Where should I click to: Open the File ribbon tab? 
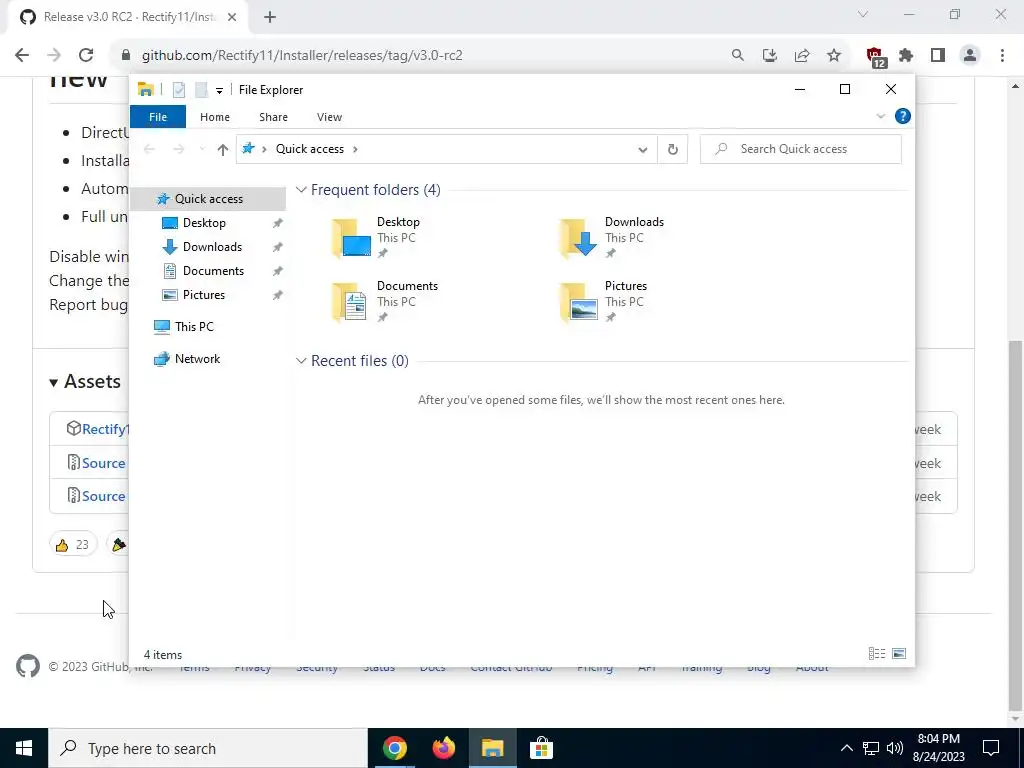(157, 117)
